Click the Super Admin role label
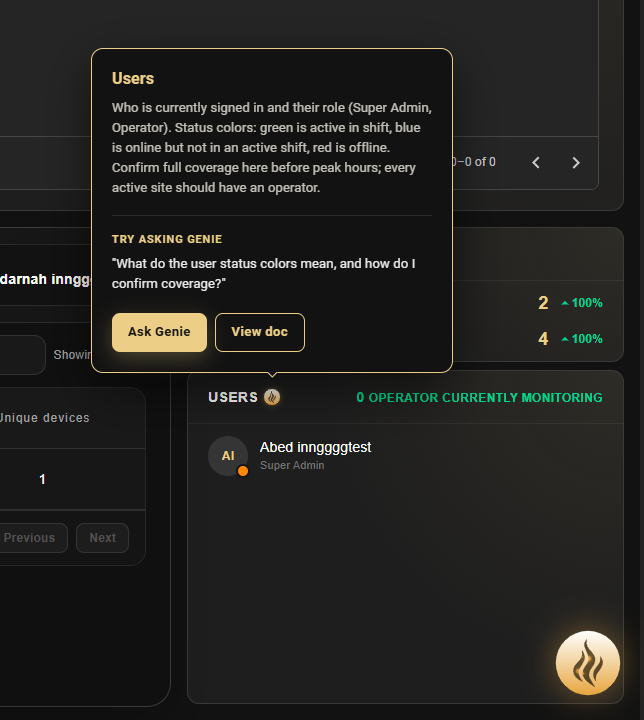 pos(292,465)
